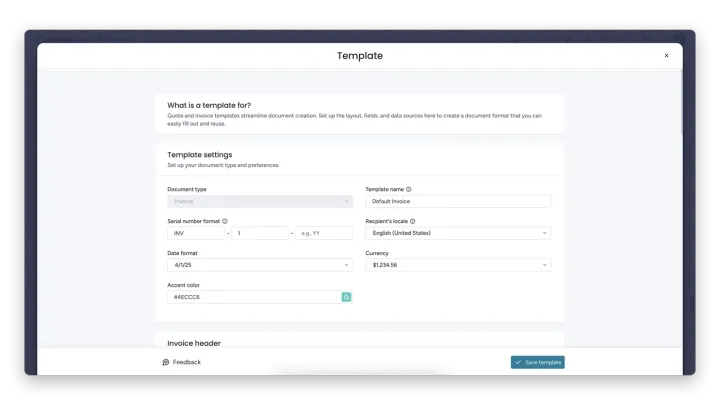This screenshot has height=405, width=720.
Task: Click the 'Template settings' heading
Action: pos(200,155)
